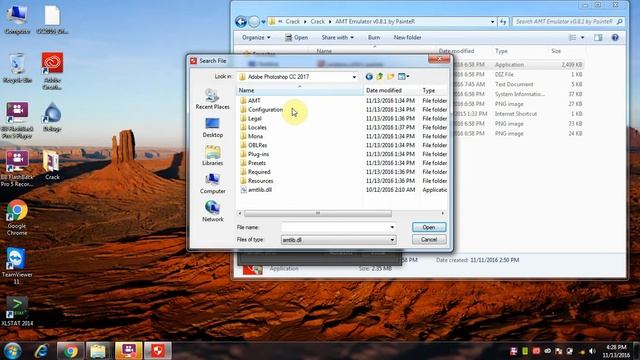Launch the Google Chrome desktop shortcut
This screenshot has width=640, height=360.
click(x=17, y=218)
